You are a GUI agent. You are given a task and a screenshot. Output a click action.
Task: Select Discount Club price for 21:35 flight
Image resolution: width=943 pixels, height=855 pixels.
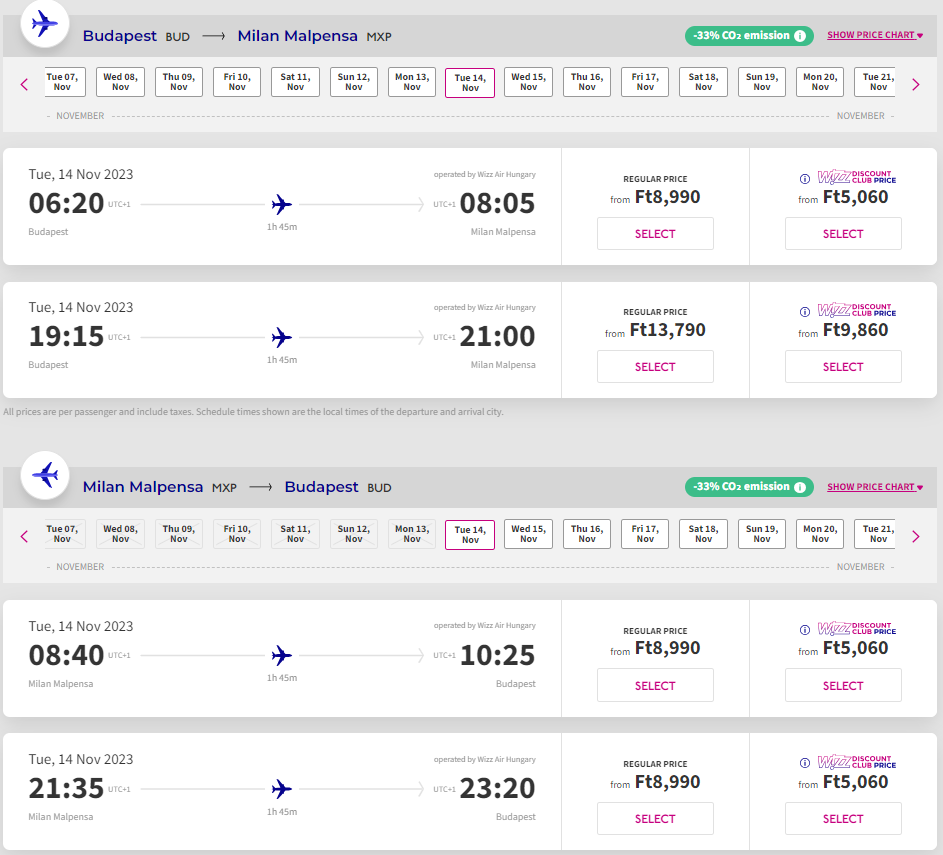coord(843,819)
